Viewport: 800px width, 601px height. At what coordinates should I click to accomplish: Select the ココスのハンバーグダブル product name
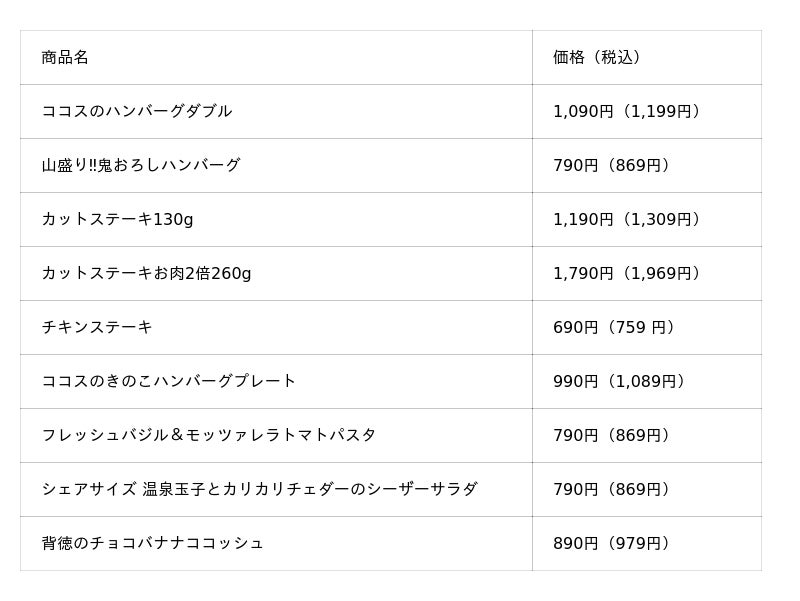[137, 111]
